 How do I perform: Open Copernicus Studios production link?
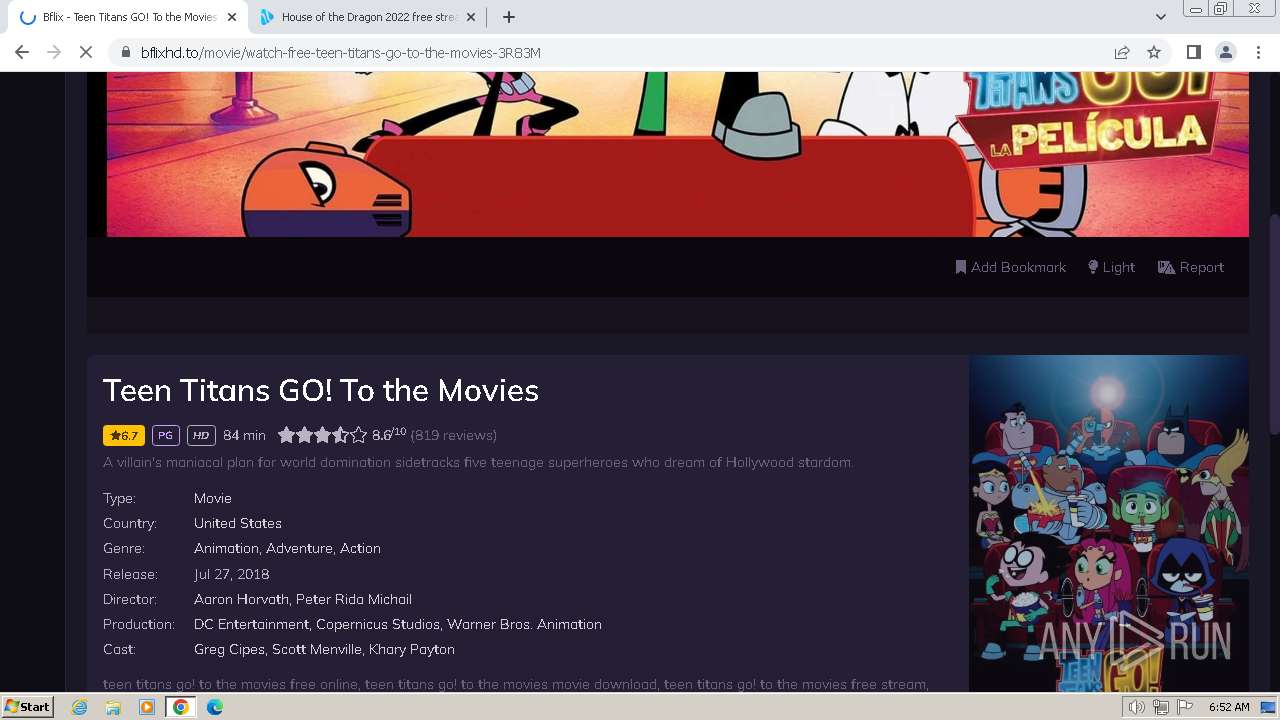pos(378,624)
